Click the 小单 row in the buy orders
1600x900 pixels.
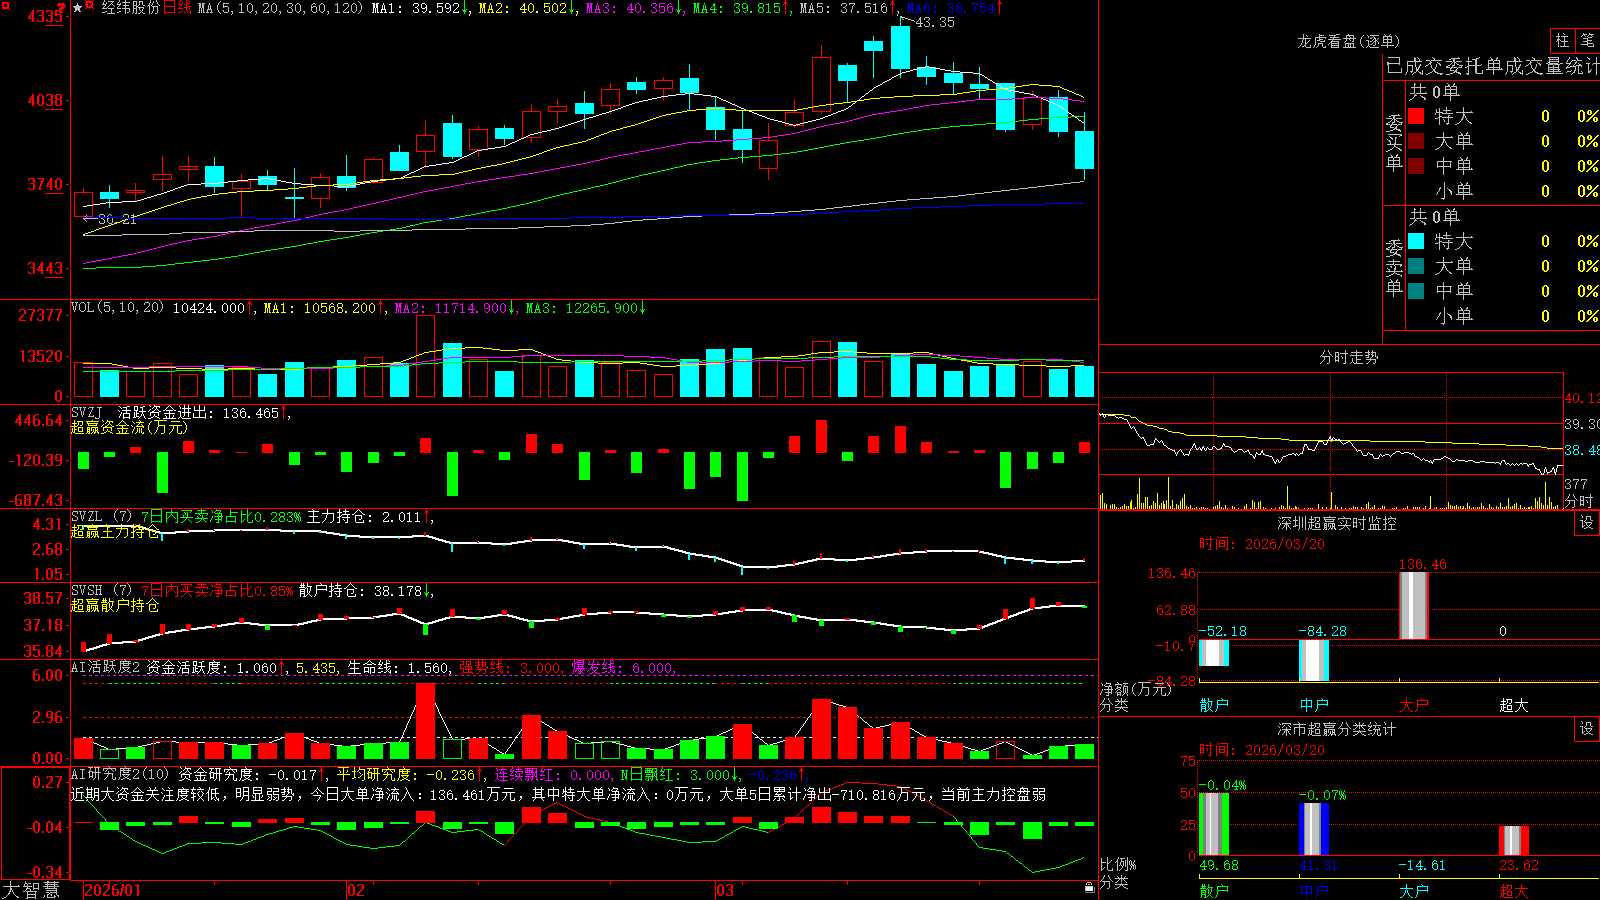tap(1503, 191)
